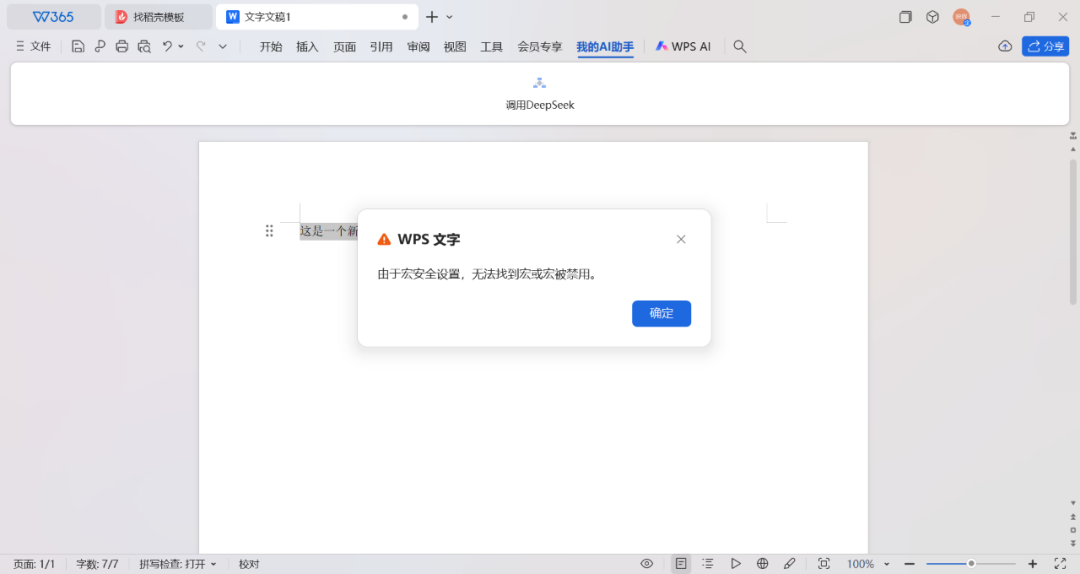1080x574 pixels.
Task: Open the spell check 拼写检查 dropdown
Action: pos(178,564)
